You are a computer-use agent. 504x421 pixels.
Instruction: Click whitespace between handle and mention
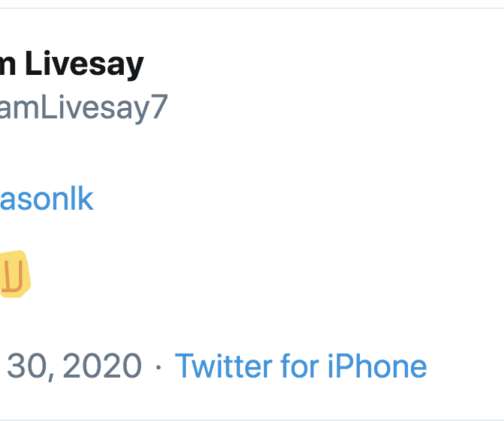coord(133,155)
